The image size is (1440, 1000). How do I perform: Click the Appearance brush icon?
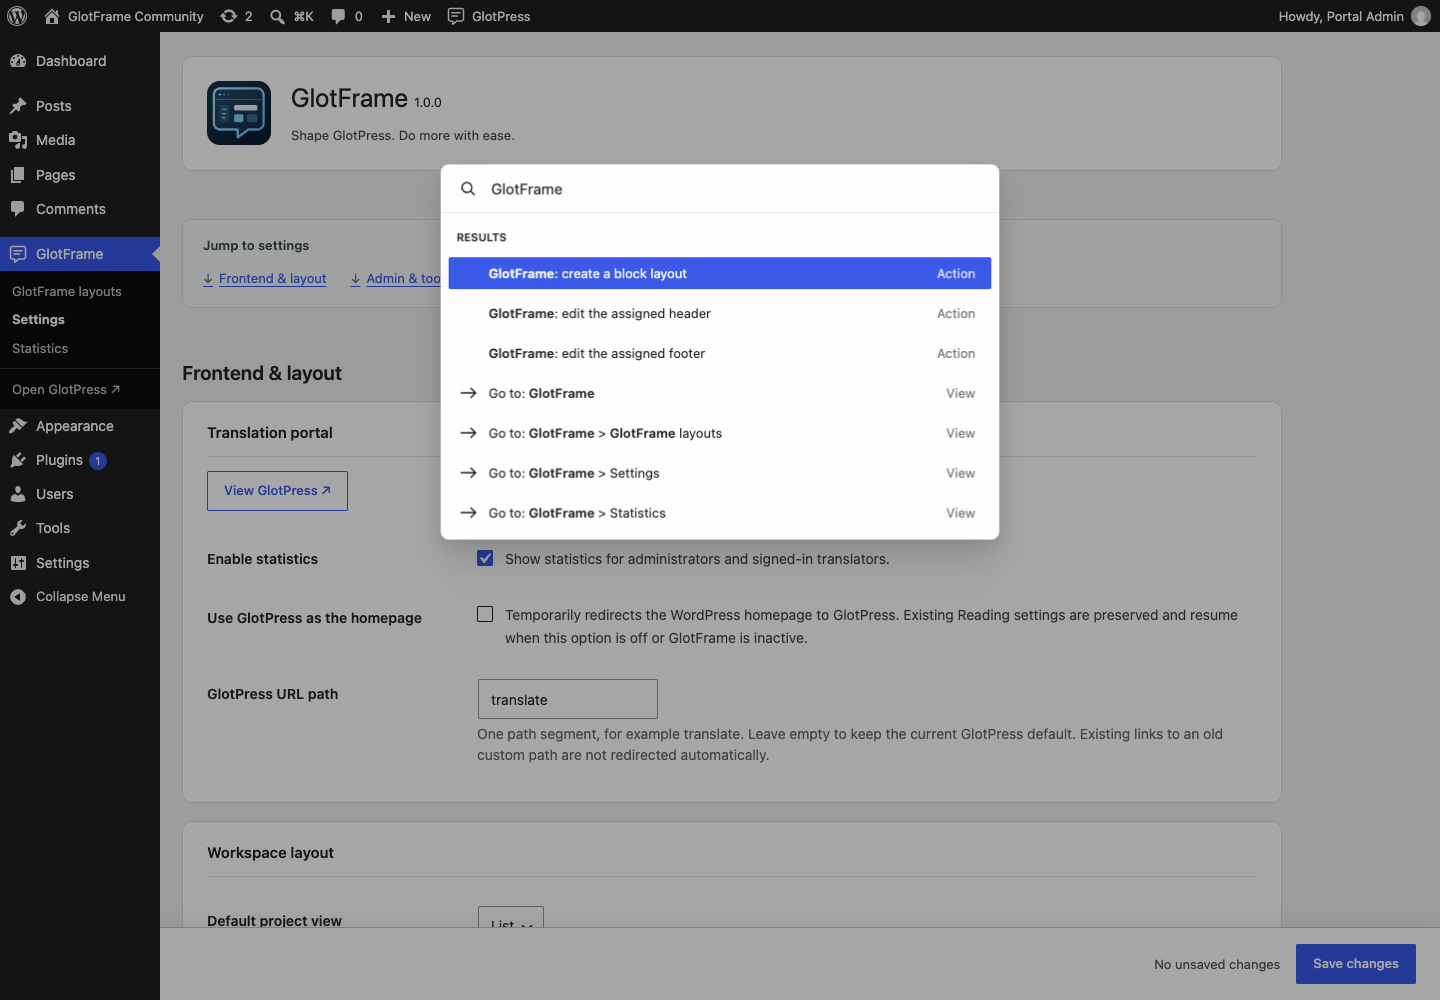click(x=18, y=426)
